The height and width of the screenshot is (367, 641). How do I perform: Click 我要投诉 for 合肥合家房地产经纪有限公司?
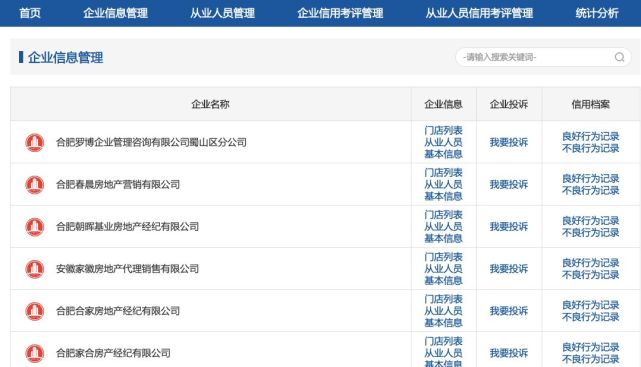click(509, 311)
